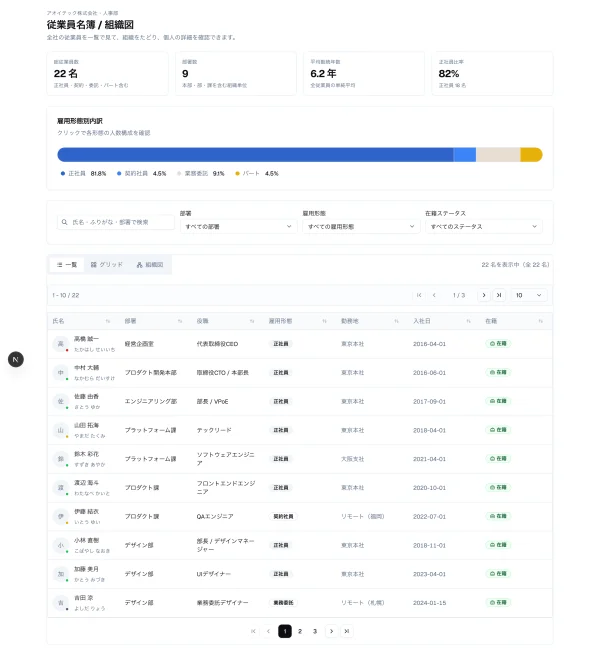Click avatar of 佐藤 由香
This screenshot has height=655, width=600.
coord(61,401)
